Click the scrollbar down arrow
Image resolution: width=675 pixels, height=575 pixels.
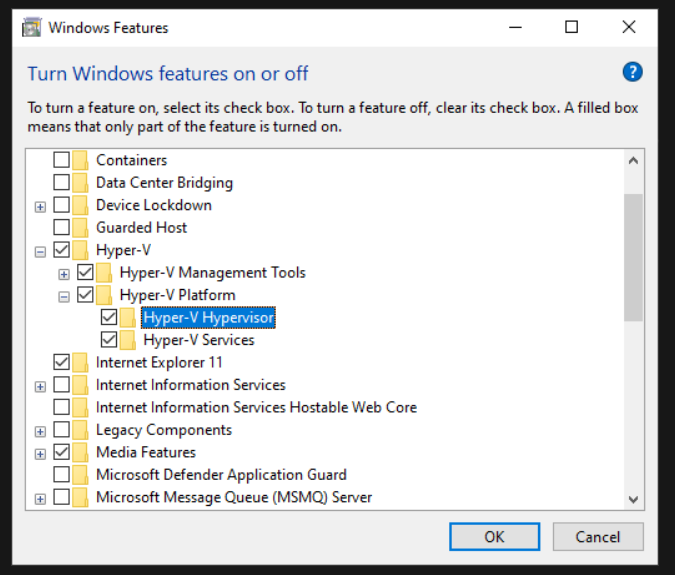click(633, 499)
